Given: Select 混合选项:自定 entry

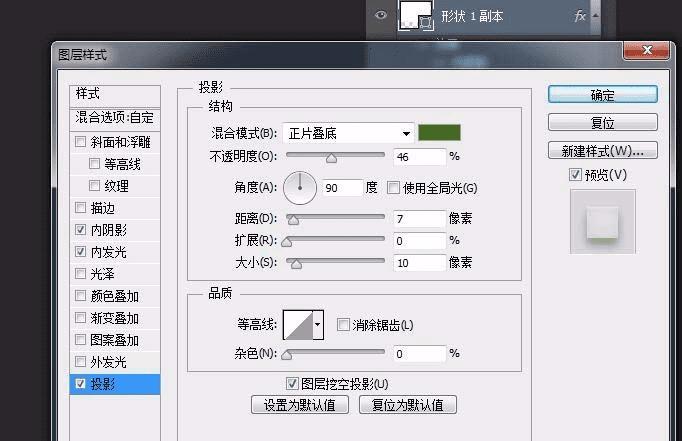Looking at the screenshot, I should (115, 118).
